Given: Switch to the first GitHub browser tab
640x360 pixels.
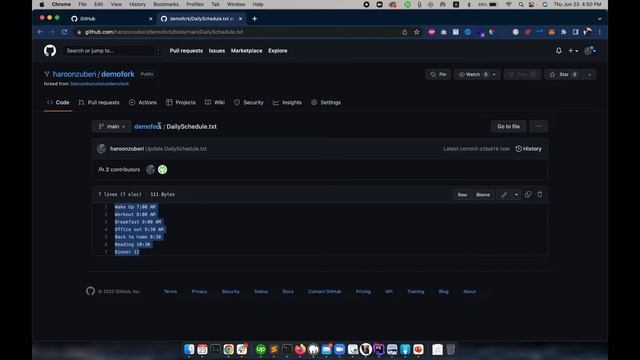Looking at the screenshot, I should 110,19.
